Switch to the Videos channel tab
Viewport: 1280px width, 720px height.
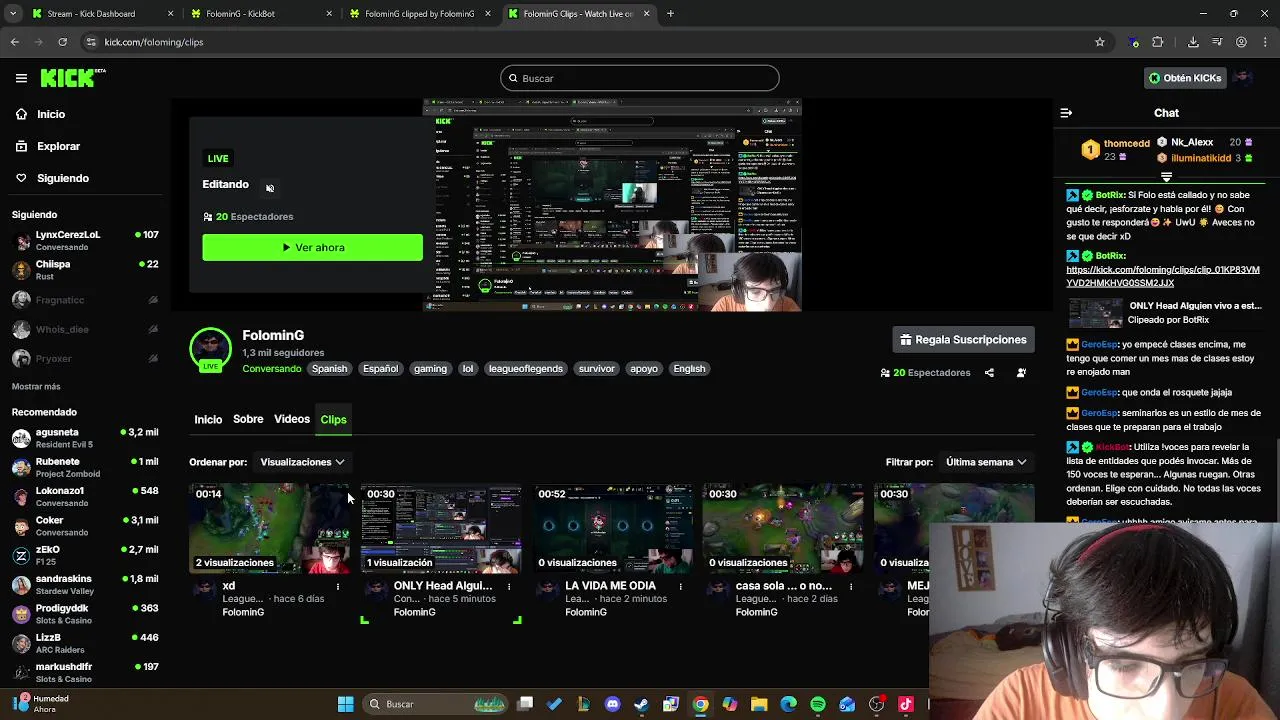[292, 419]
